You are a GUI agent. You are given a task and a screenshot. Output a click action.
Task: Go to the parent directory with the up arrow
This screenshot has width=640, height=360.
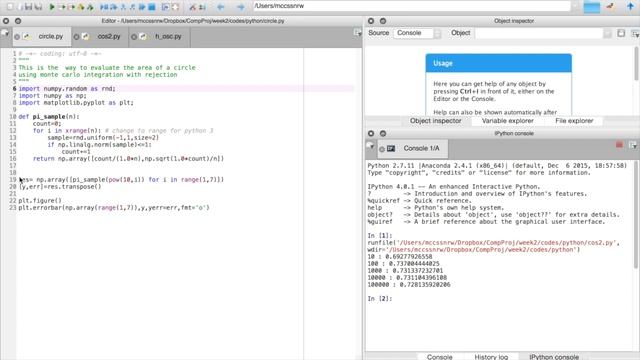click(631, 6)
